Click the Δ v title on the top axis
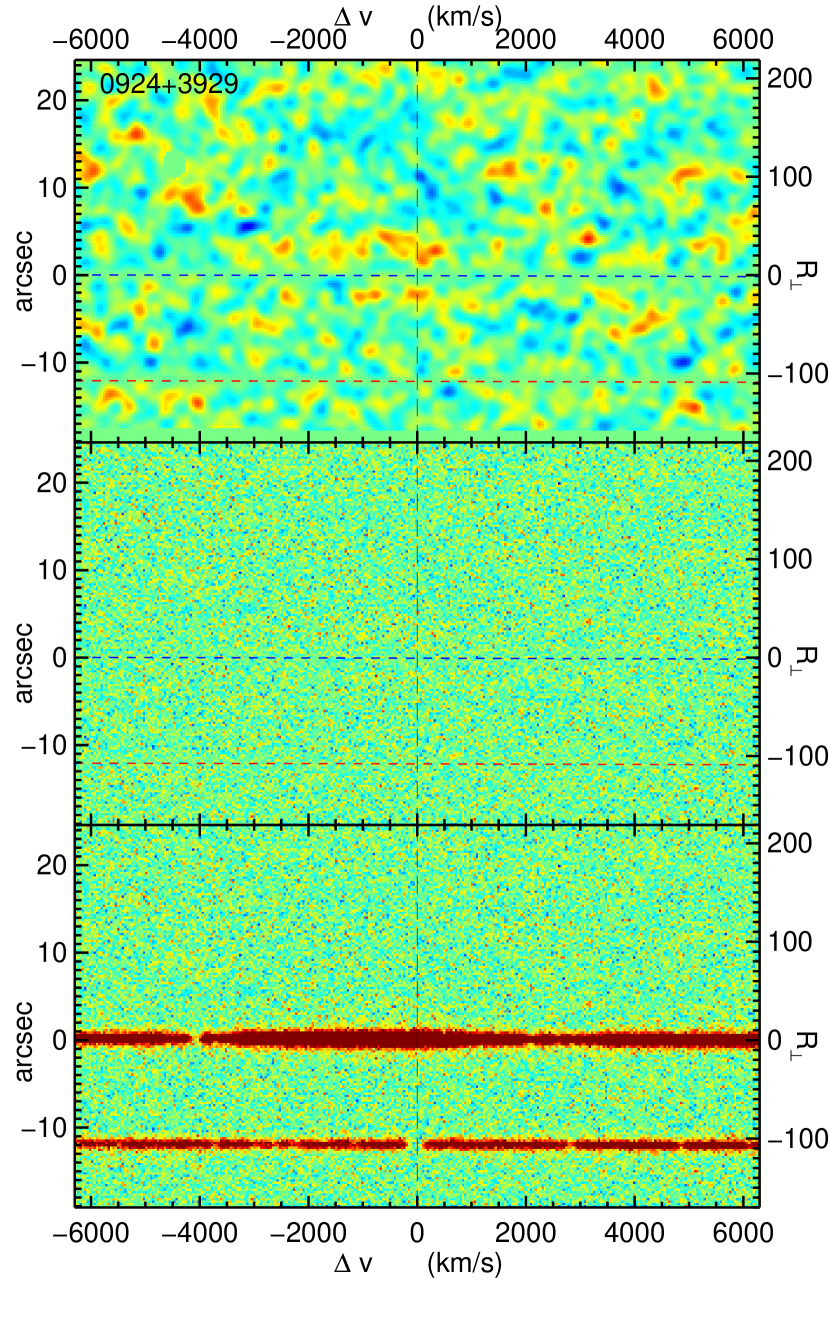 [x=354, y=15]
